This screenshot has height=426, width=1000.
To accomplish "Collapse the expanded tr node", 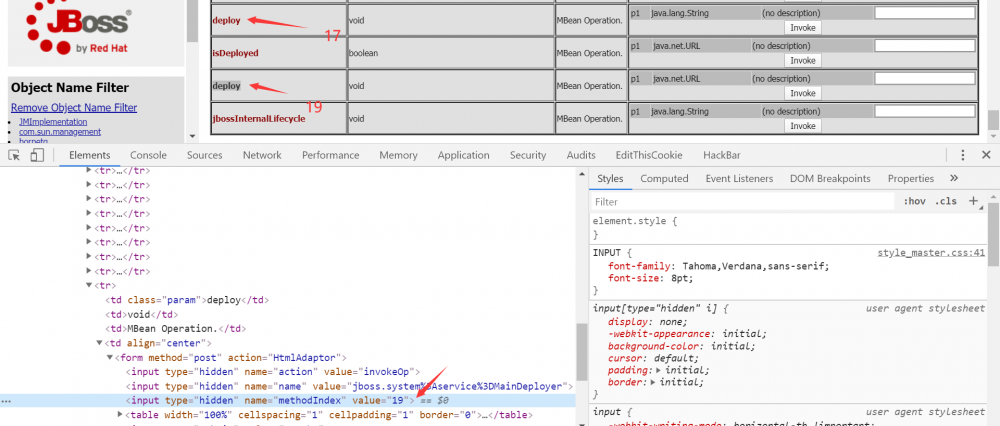I will click(90, 285).
